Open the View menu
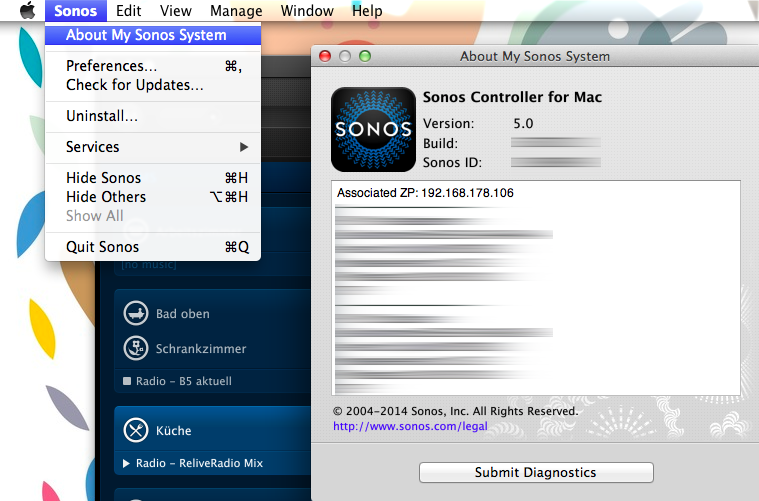This screenshot has height=501, width=759. 176,11
